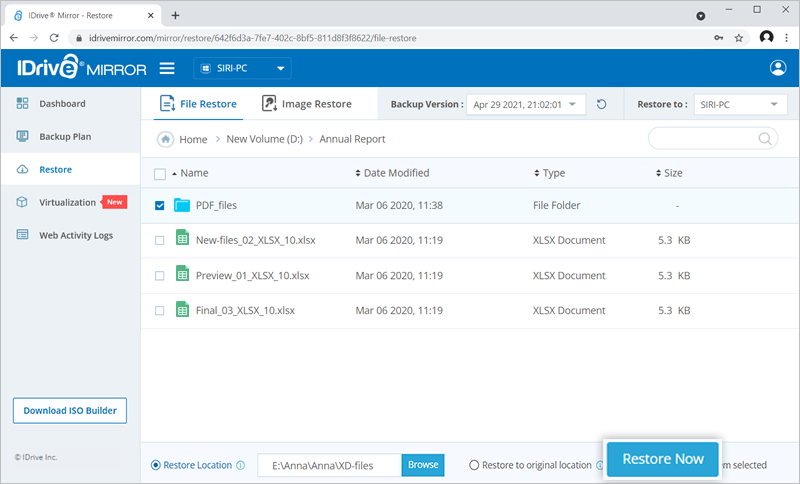This screenshot has height=484, width=800.
Task: Open the Restore to dropdown
Action: tap(740, 105)
